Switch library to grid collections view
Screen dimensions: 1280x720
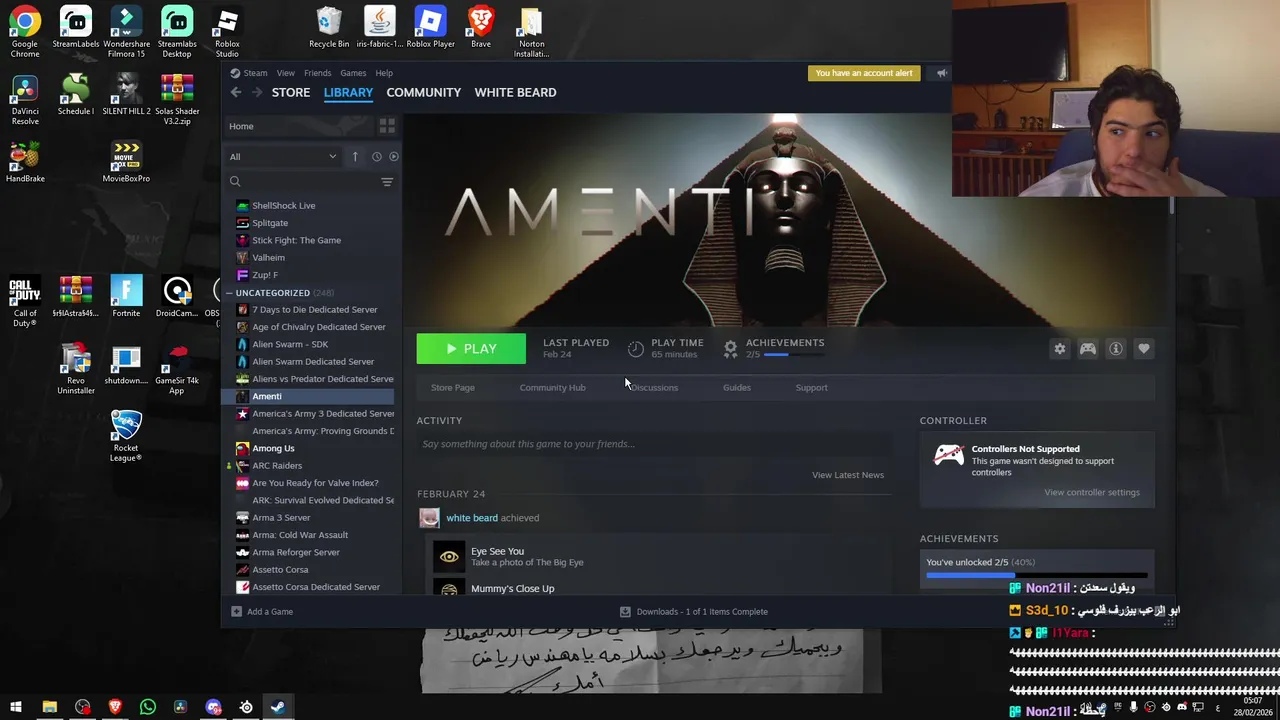[387, 126]
